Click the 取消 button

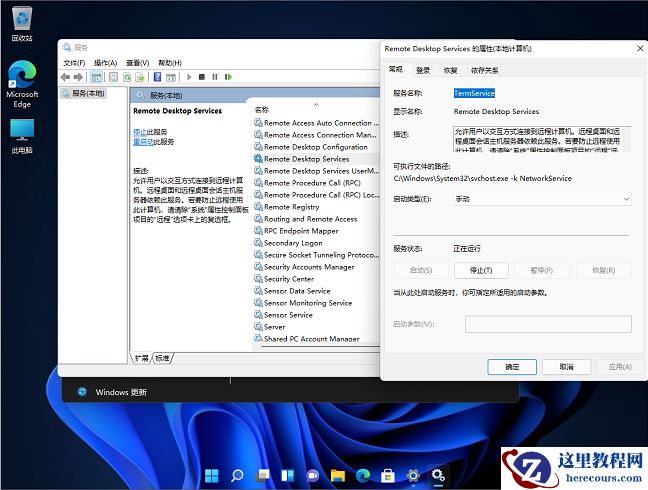coord(566,366)
